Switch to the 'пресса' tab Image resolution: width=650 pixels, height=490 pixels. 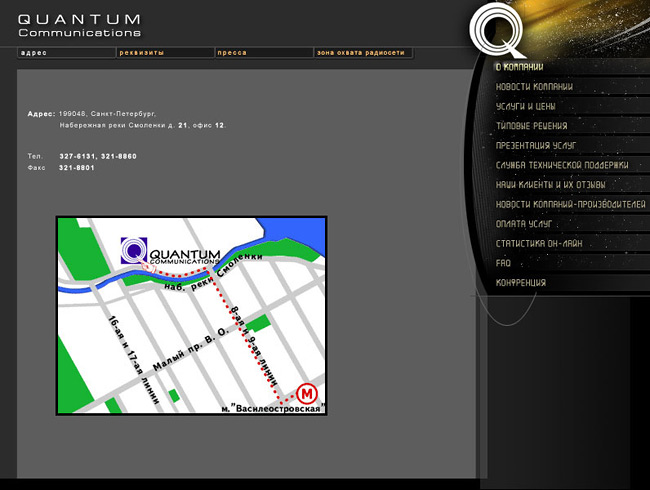coord(264,53)
